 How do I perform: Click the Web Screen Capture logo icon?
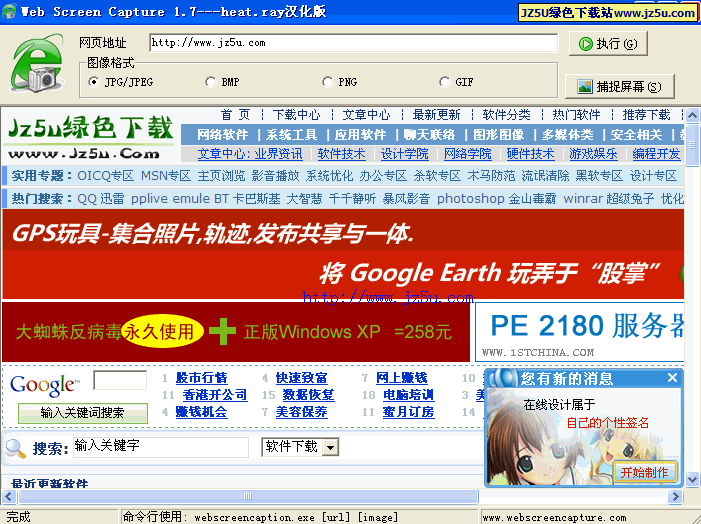coord(38,63)
